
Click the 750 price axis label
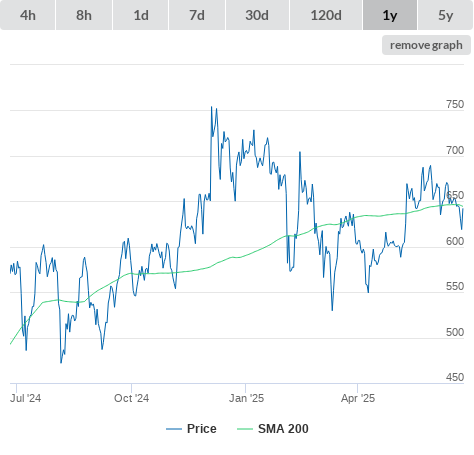coord(455,104)
